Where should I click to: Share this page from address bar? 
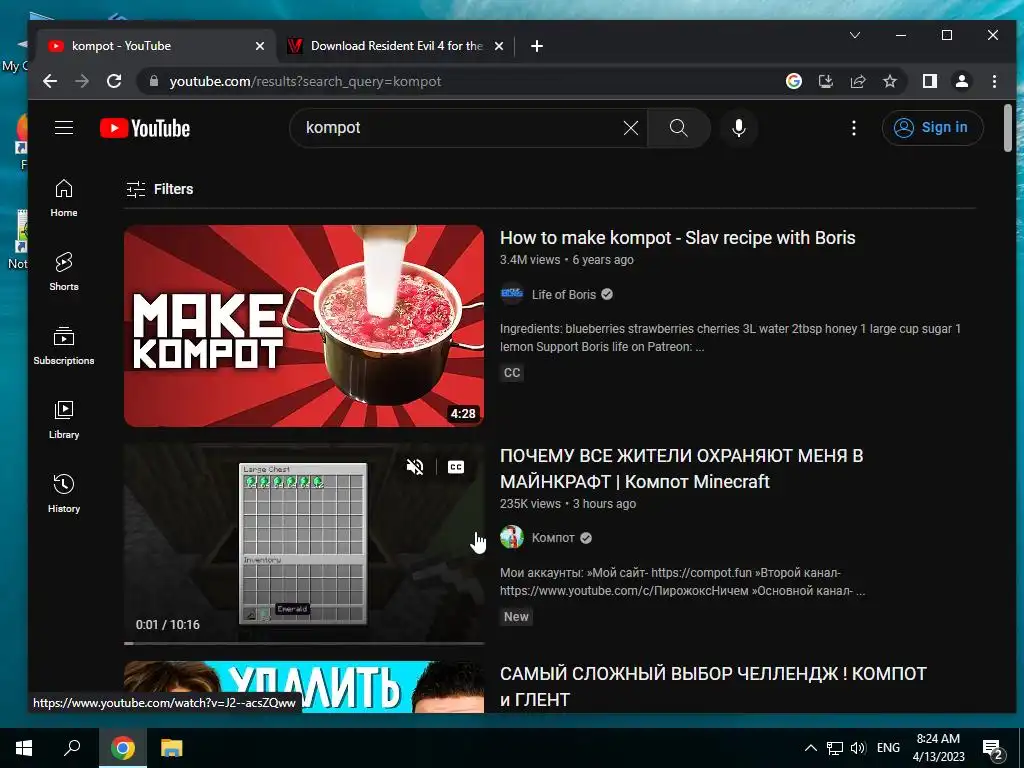[x=858, y=81]
